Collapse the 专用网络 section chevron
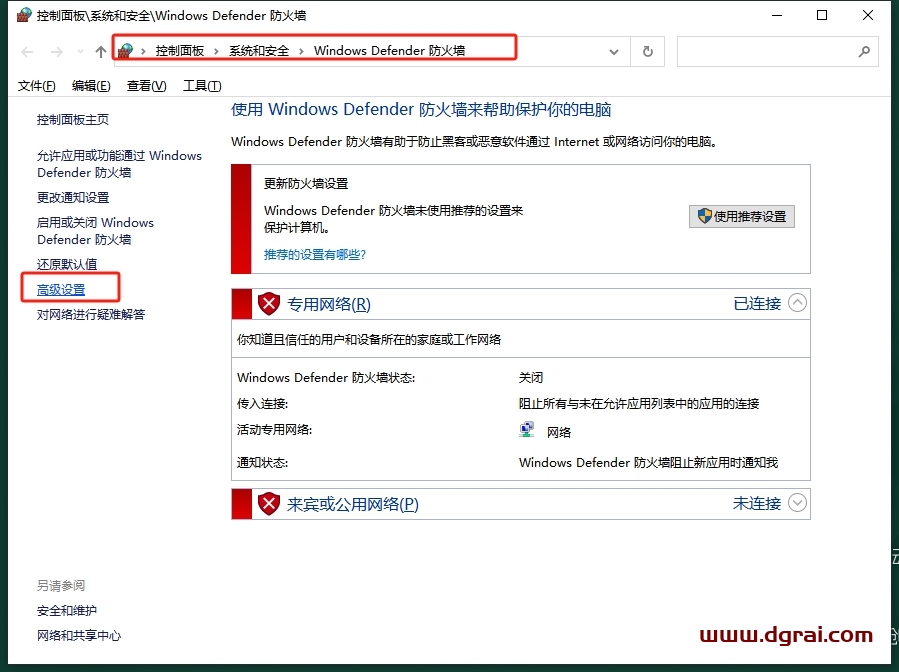This screenshot has height=672, width=899. click(x=797, y=303)
